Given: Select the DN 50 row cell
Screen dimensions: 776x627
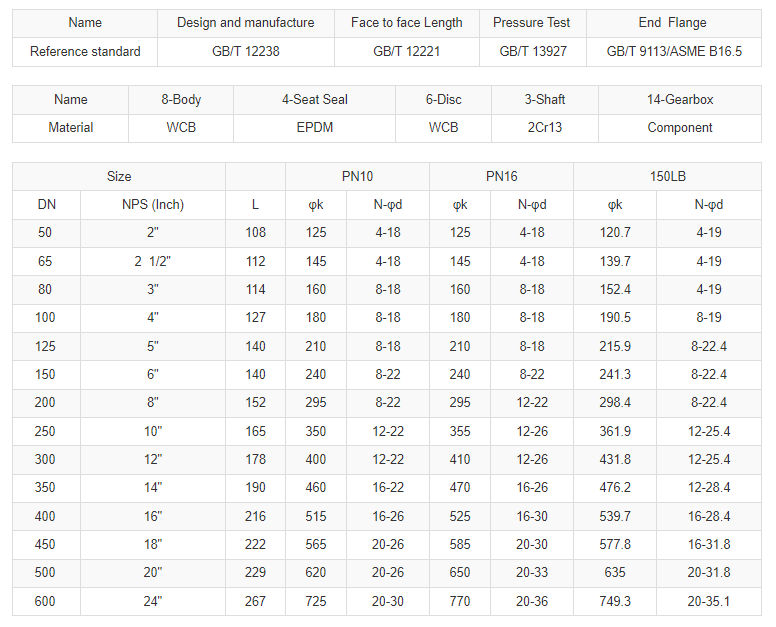Looking at the screenshot, I should point(46,233).
